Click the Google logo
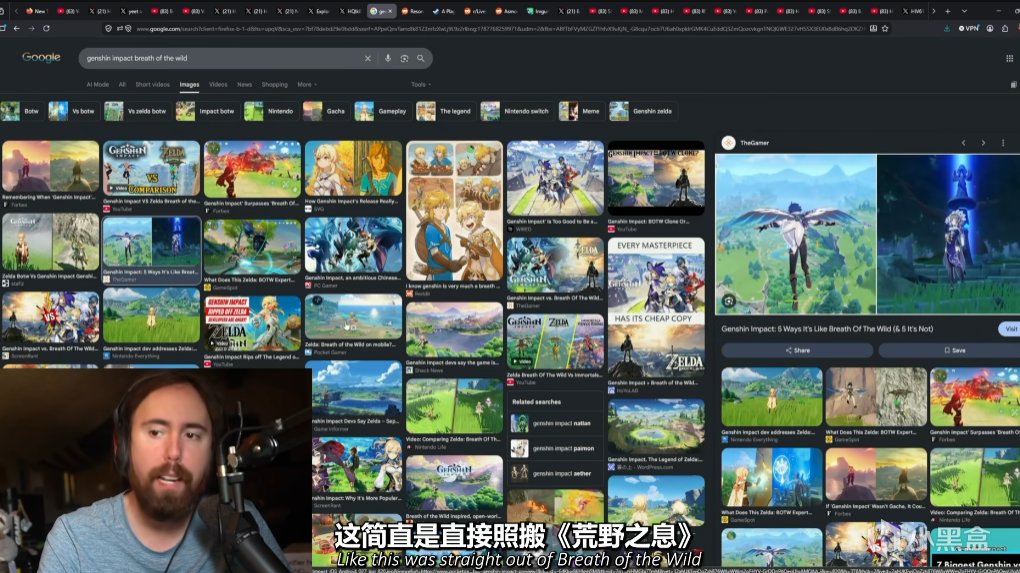This screenshot has width=1020, height=573. (x=41, y=57)
